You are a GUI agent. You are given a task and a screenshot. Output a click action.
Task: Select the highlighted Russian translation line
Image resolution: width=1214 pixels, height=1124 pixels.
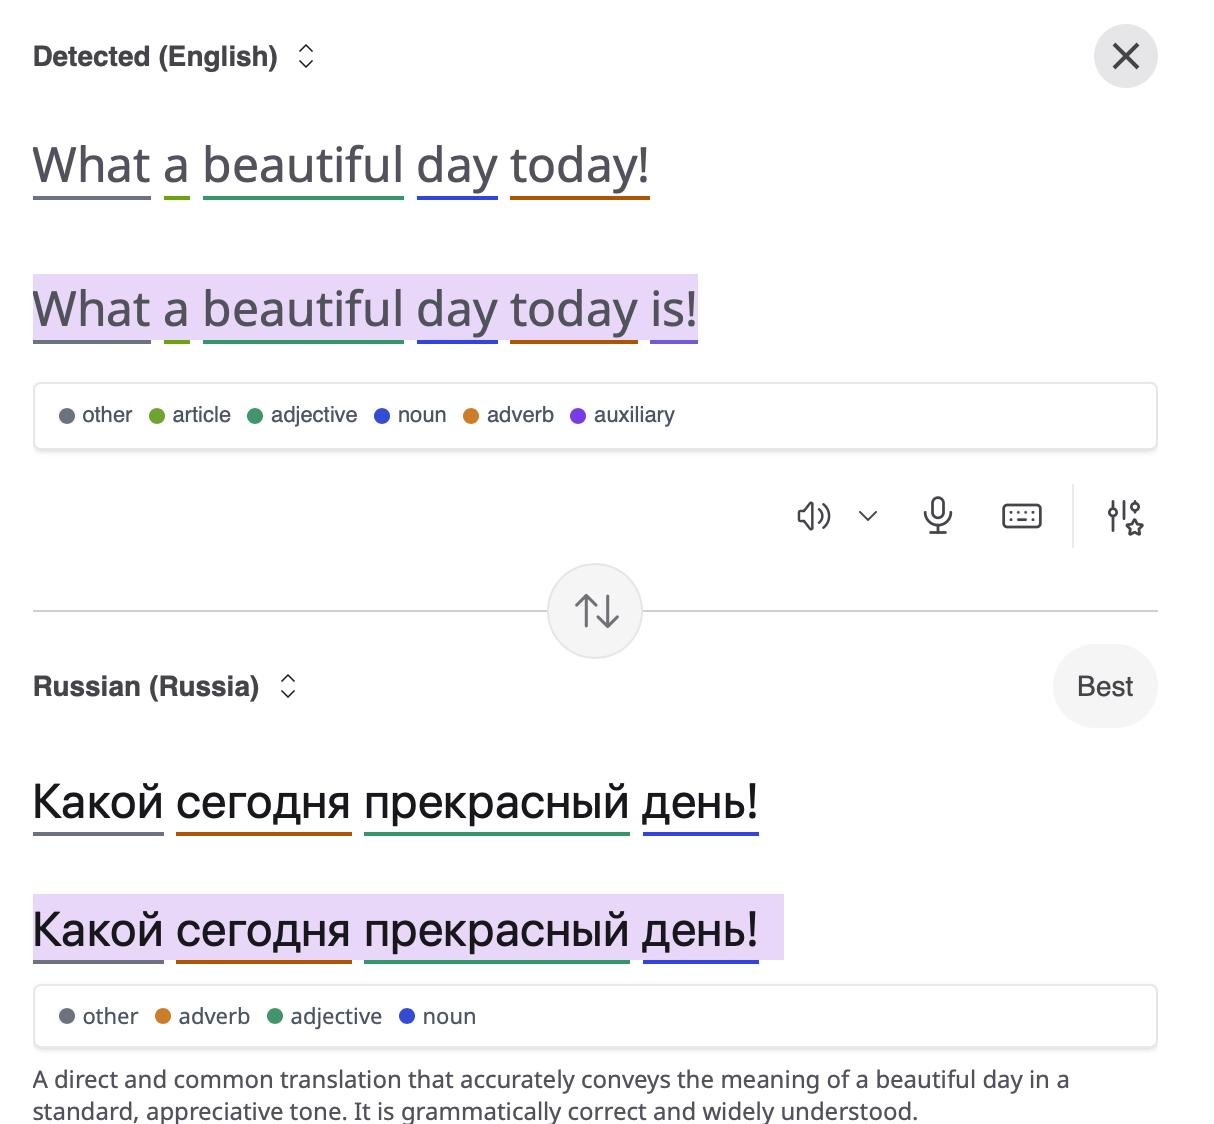pyautogui.click(x=408, y=930)
